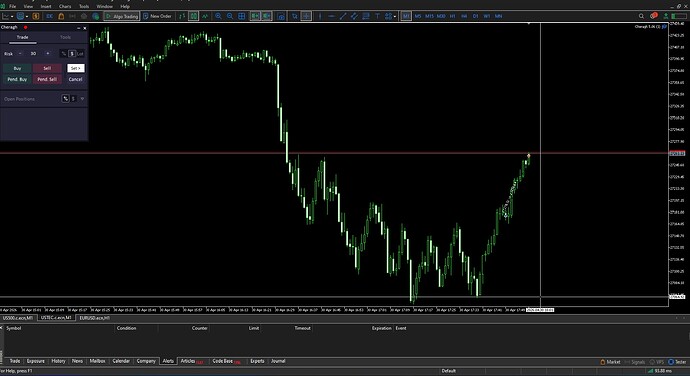Switch to the History tab

(x=58, y=361)
